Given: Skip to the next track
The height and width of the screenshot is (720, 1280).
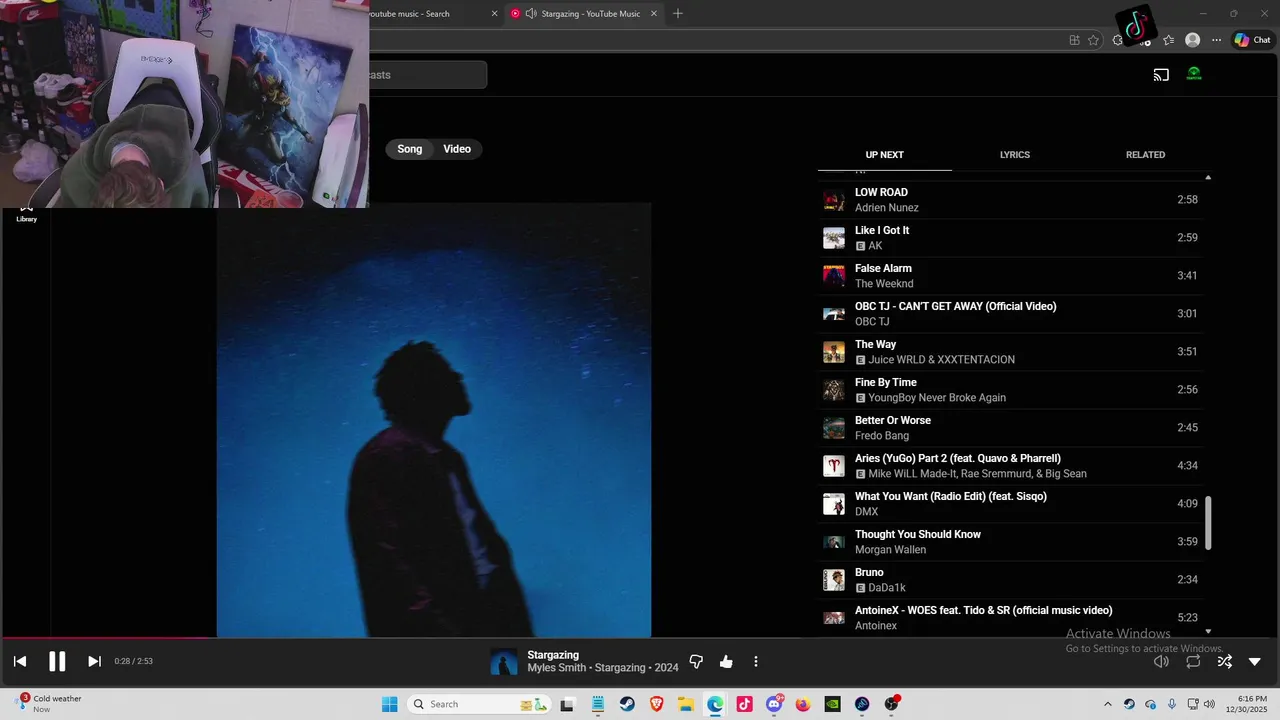Looking at the screenshot, I should point(94,661).
